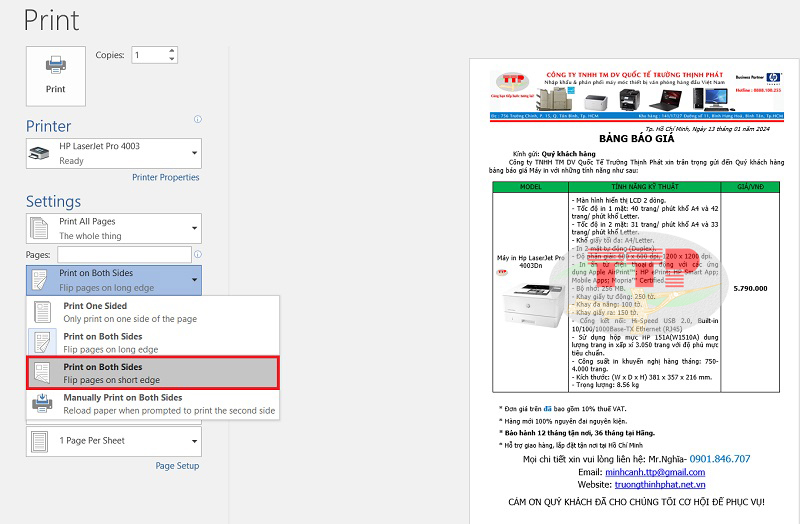Click the 'Ready' printer status text
Screen dimensions: 800x524
pyautogui.click(x=71, y=161)
